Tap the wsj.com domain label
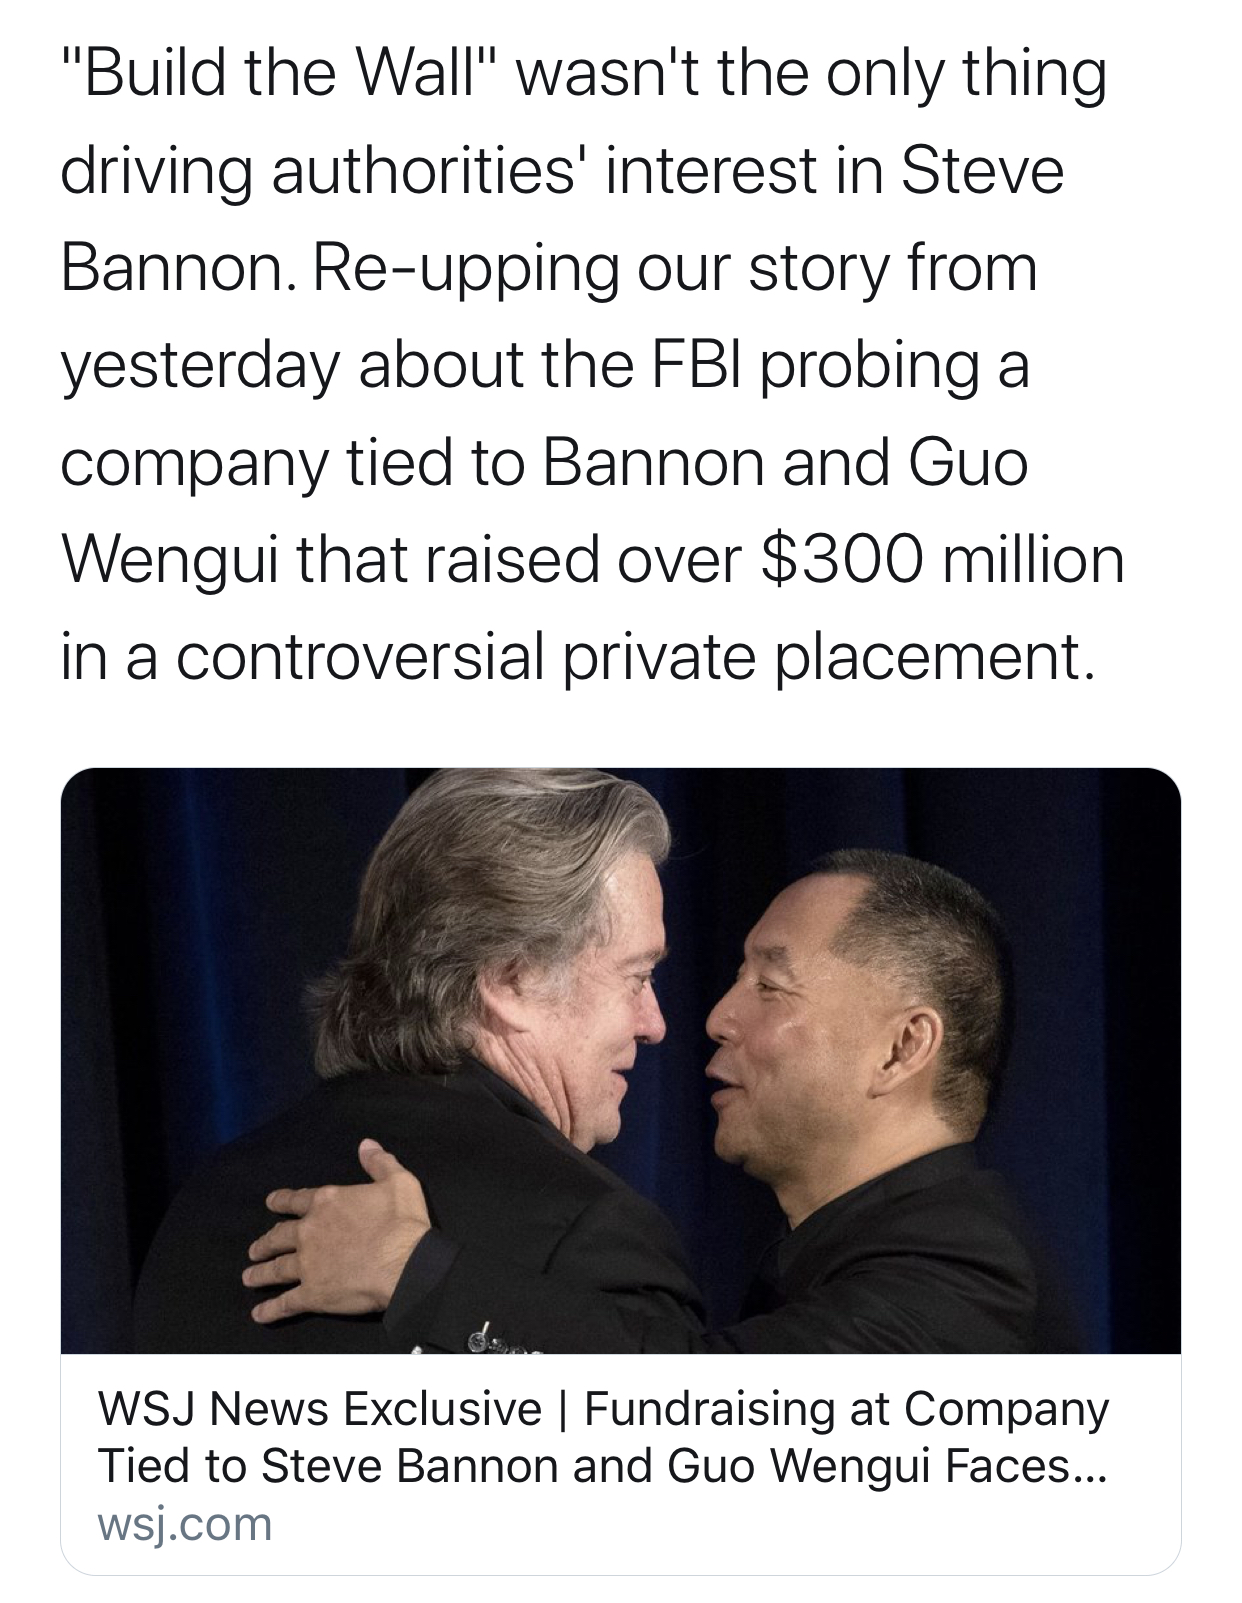The height and width of the screenshot is (1603, 1242). point(185,1524)
